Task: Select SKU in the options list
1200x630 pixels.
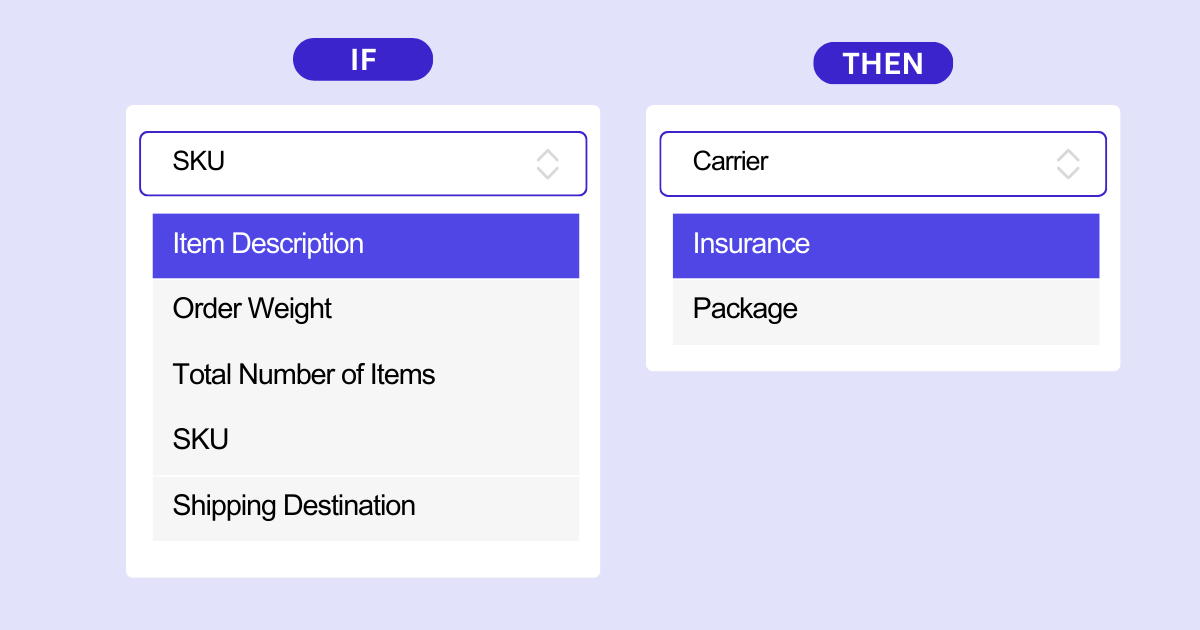Action: coord(366,440)
